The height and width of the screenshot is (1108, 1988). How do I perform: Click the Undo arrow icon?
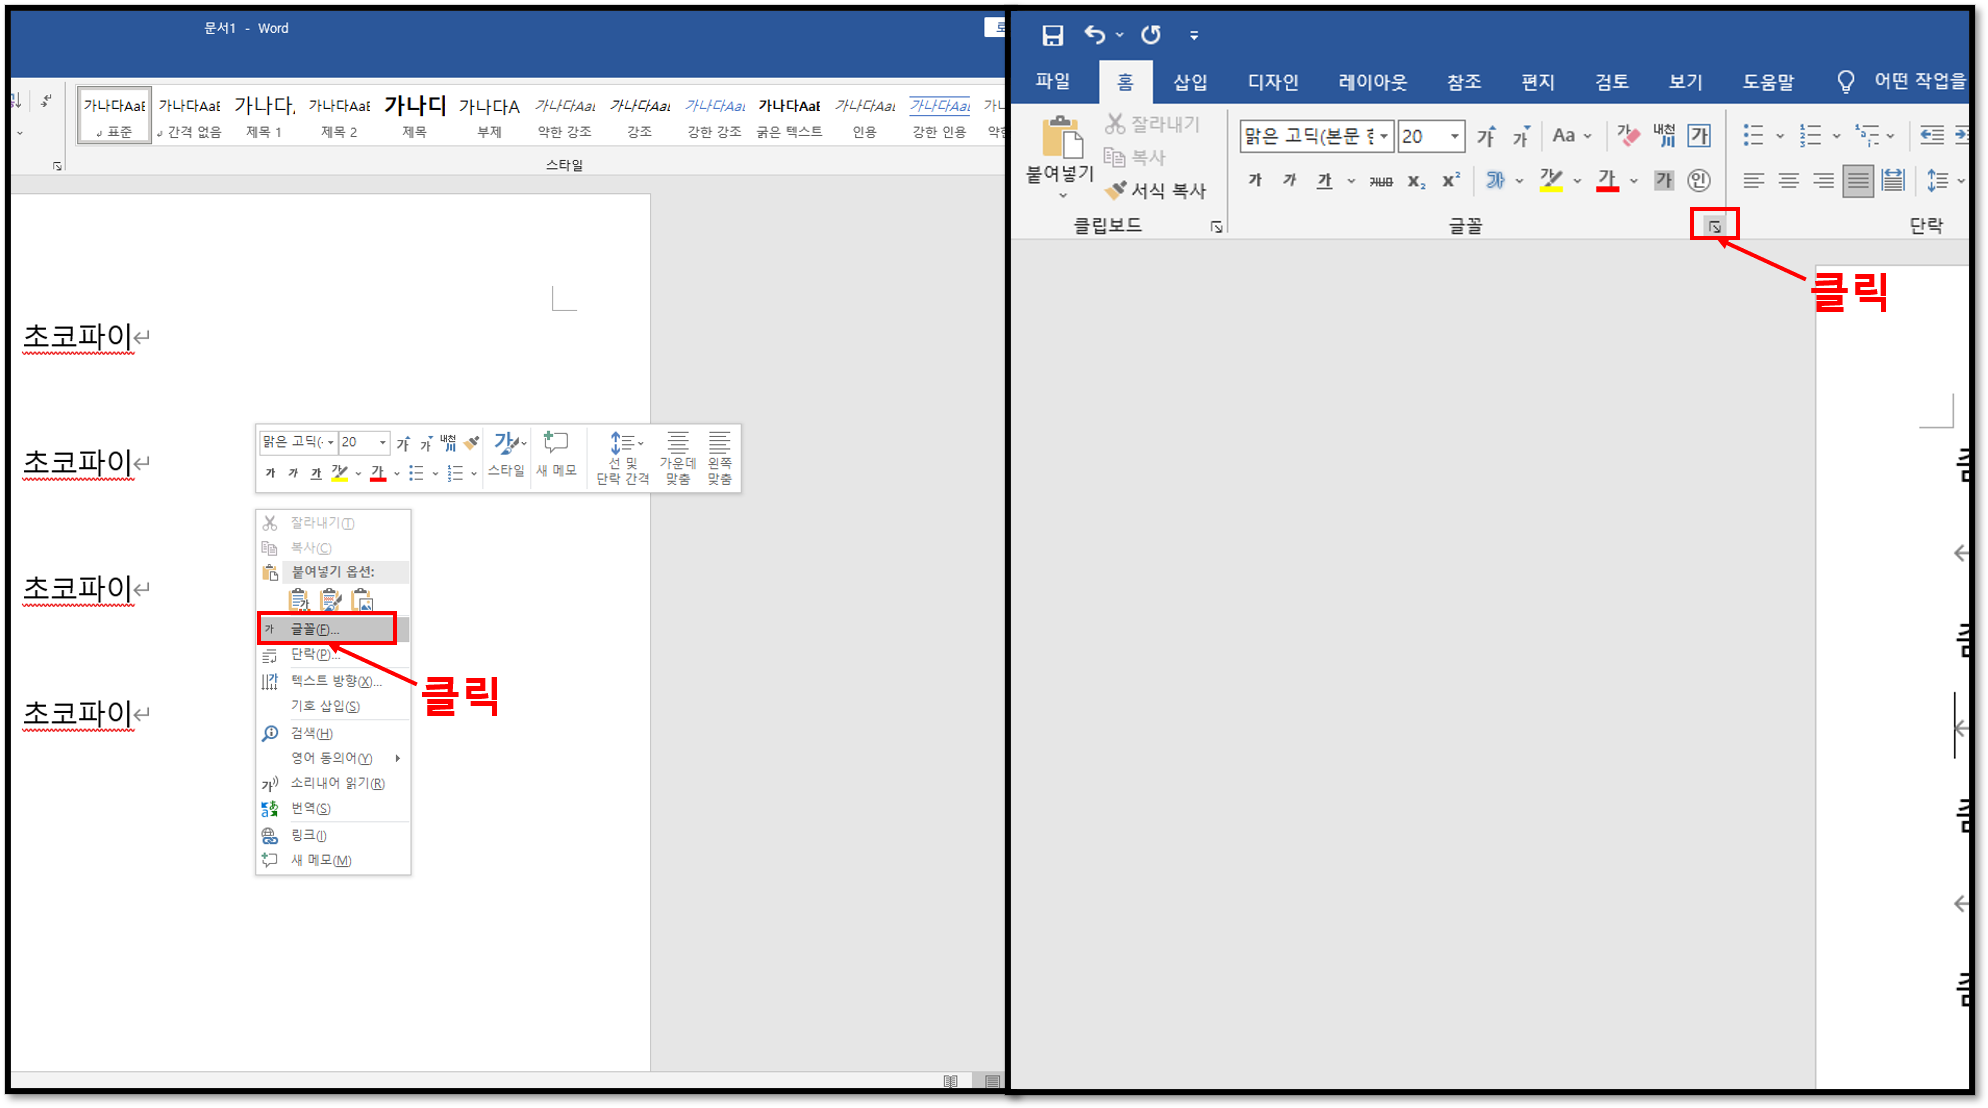tap(1095, 36)
